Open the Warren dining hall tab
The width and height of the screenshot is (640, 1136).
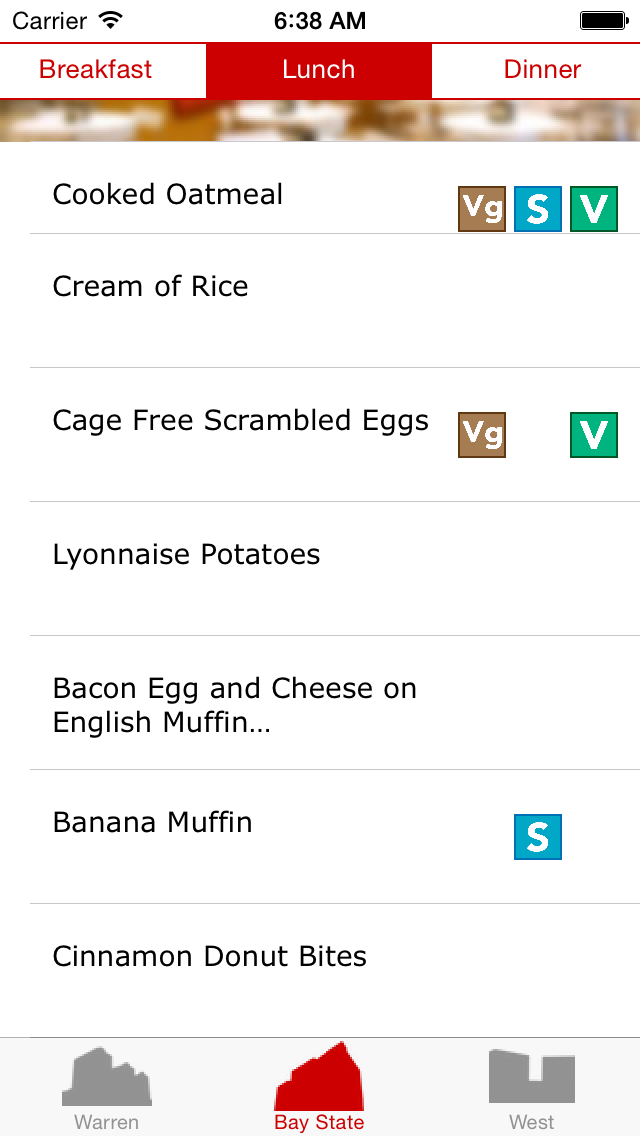coord(107,1088)
